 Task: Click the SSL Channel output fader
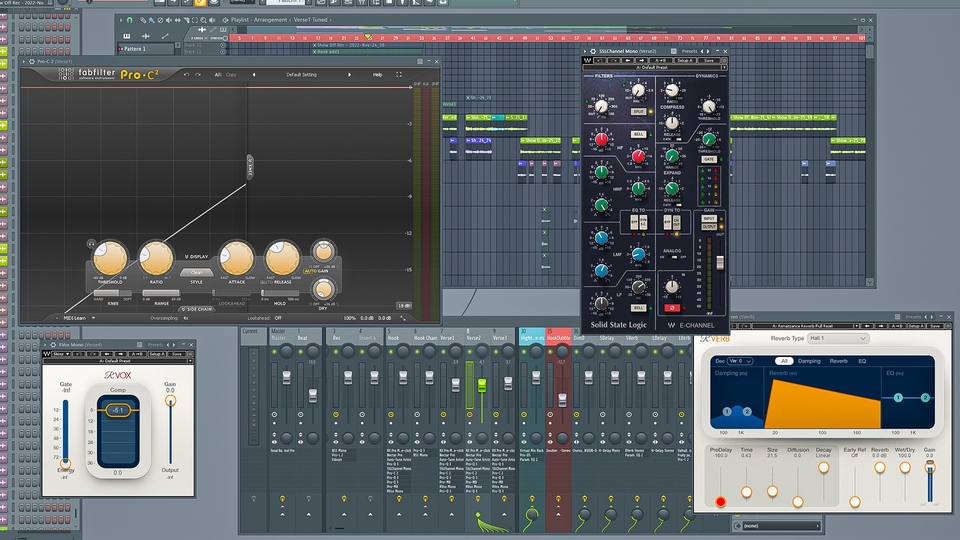coord(720,262)
